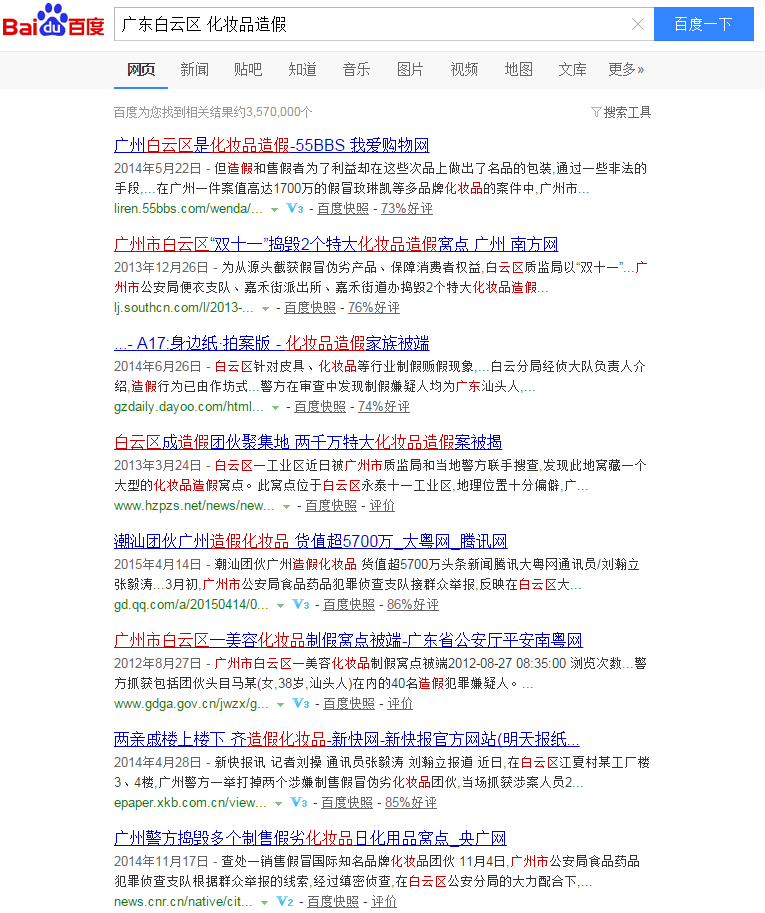
Task: Click the 百度一下 search button
Action: point(703,24)
